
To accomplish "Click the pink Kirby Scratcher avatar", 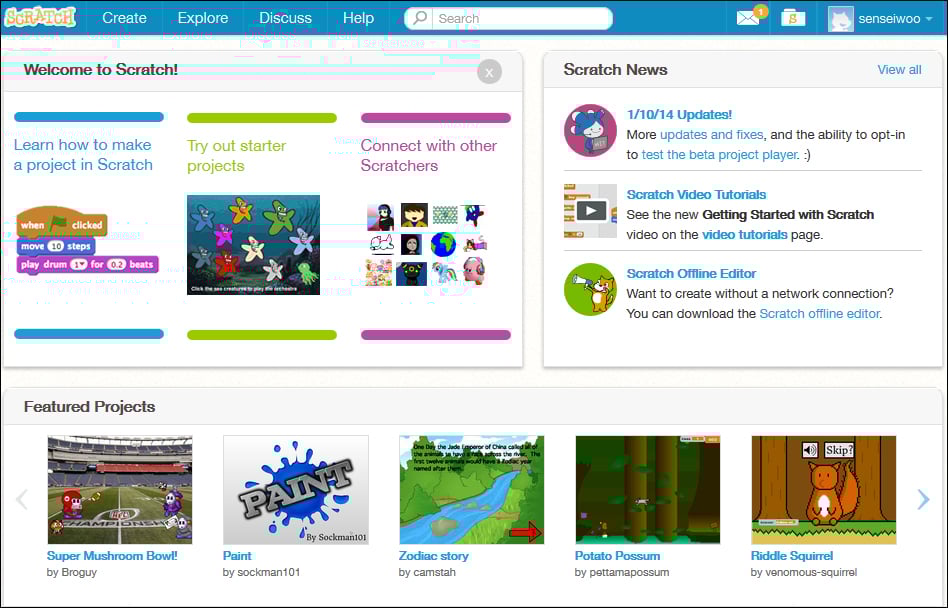I will pos(475,272).
